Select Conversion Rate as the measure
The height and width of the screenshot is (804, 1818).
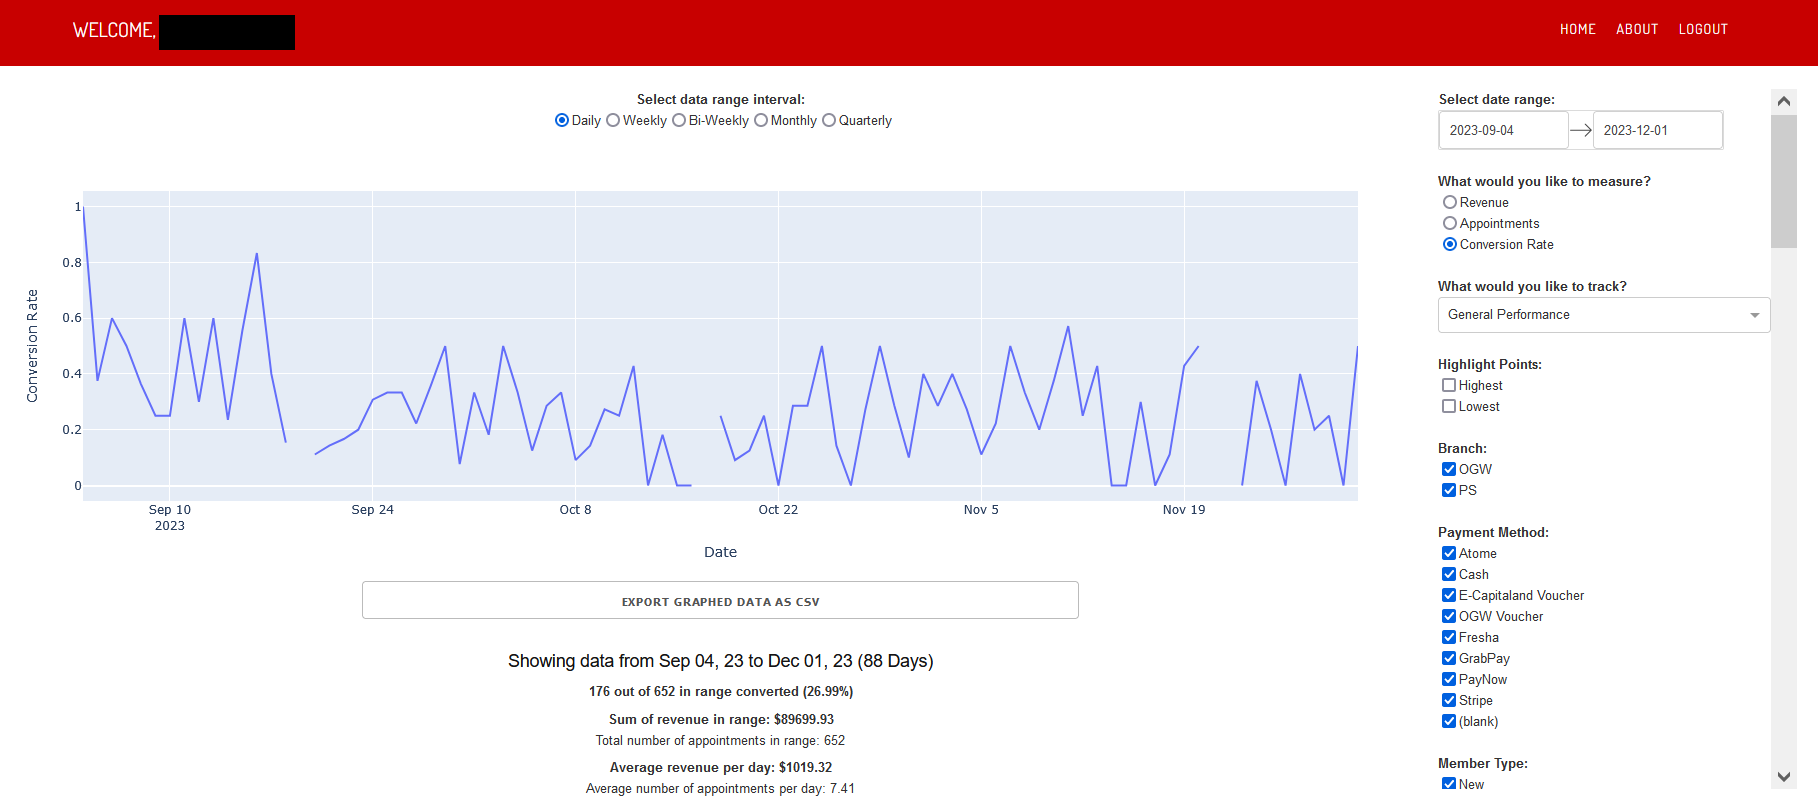pos(1450,244)
